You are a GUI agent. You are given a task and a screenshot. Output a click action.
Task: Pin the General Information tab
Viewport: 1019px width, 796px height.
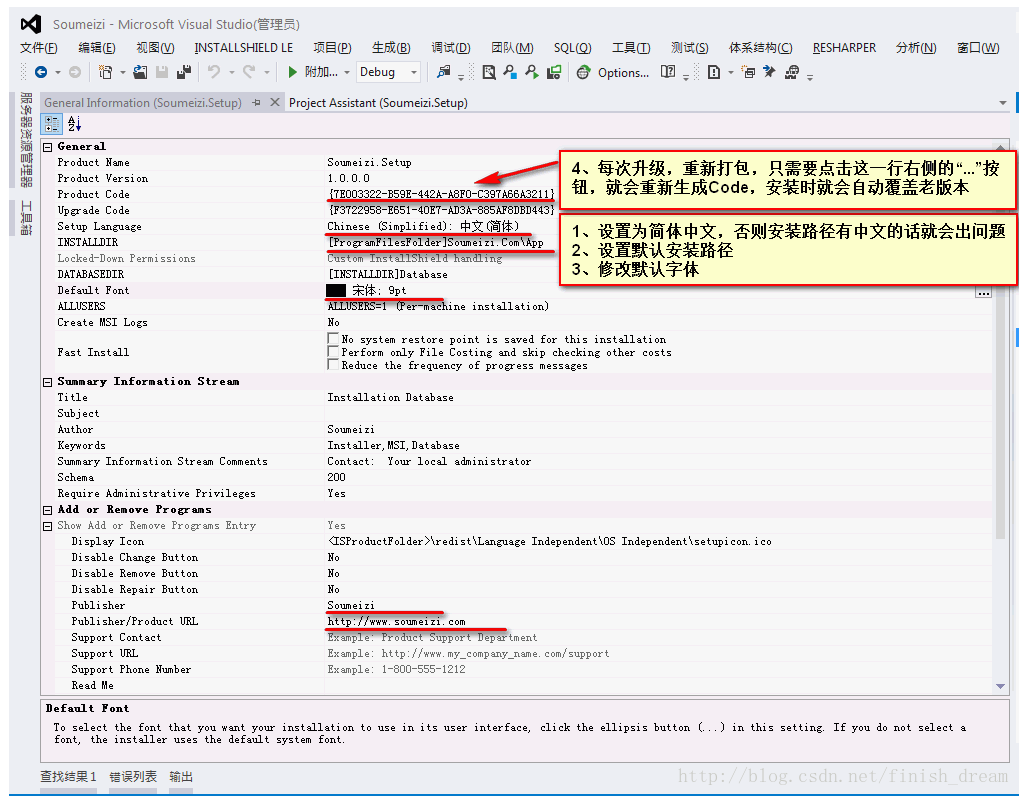tap(257, 103)
